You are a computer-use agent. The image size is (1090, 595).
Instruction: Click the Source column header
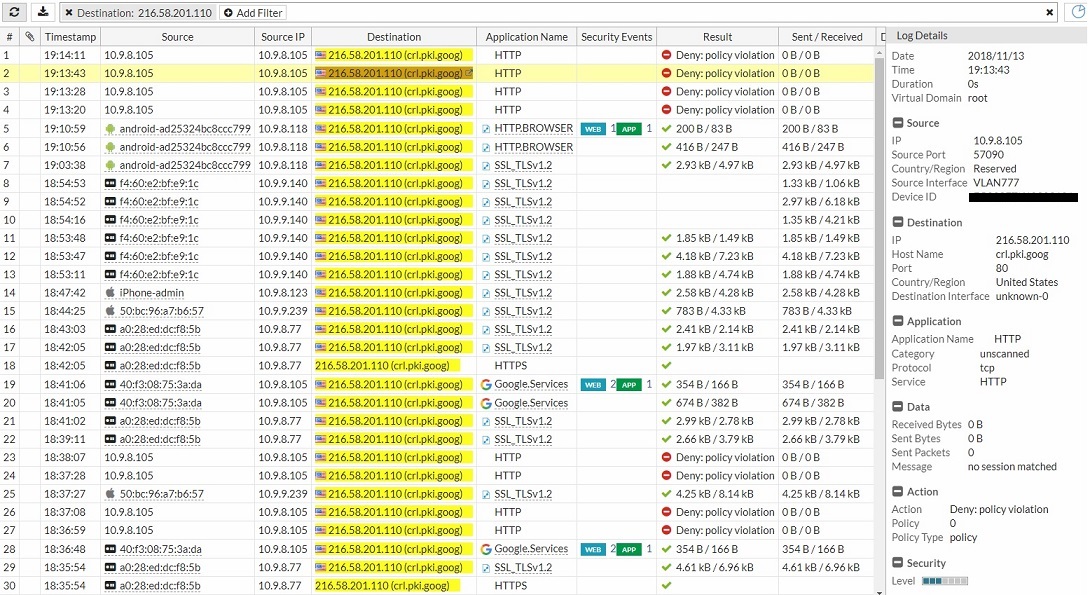[x=177, y=37]
